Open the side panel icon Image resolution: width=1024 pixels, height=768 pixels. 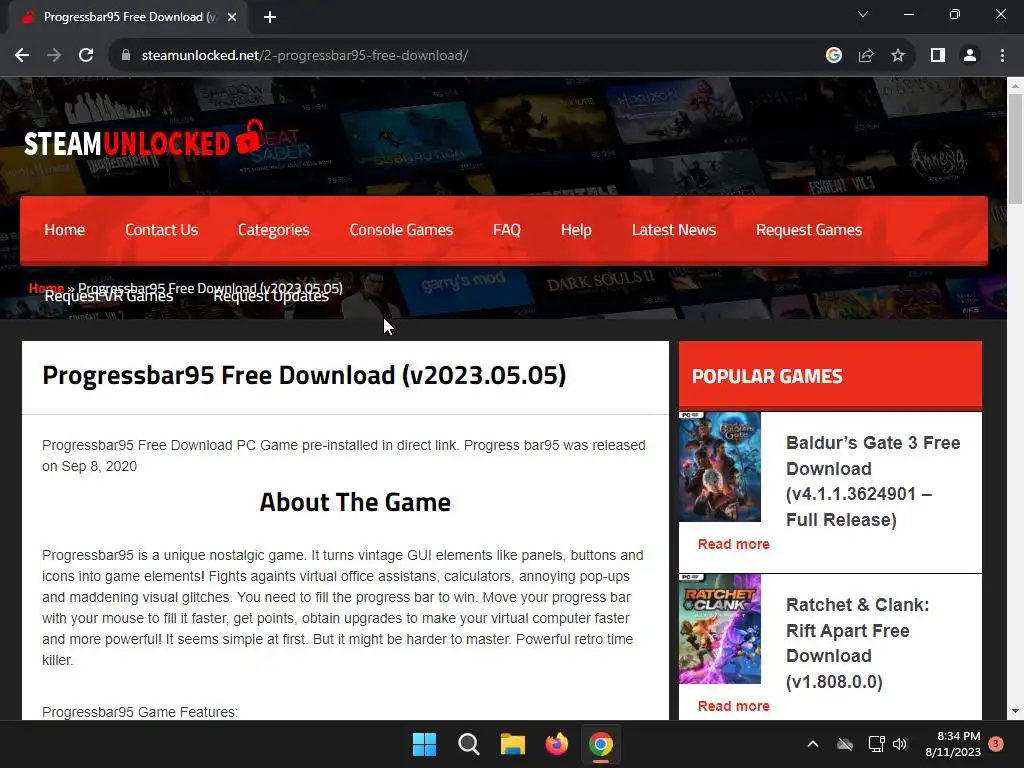[x=938, y=56]
